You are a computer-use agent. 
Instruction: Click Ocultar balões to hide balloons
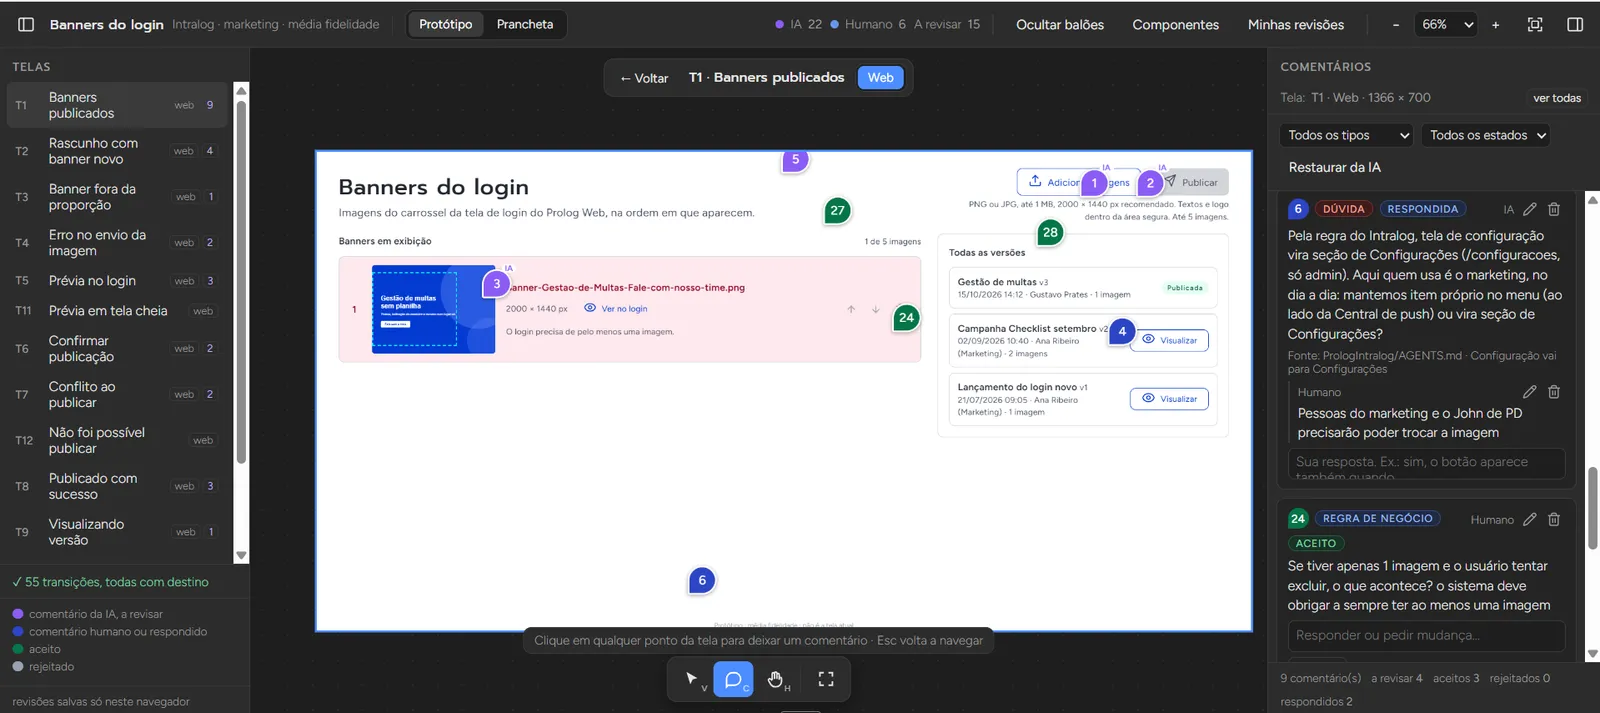pos(1060,25)
